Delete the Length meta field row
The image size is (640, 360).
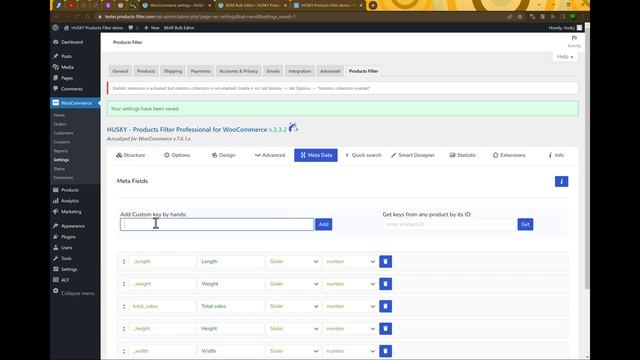pos(385,261)
